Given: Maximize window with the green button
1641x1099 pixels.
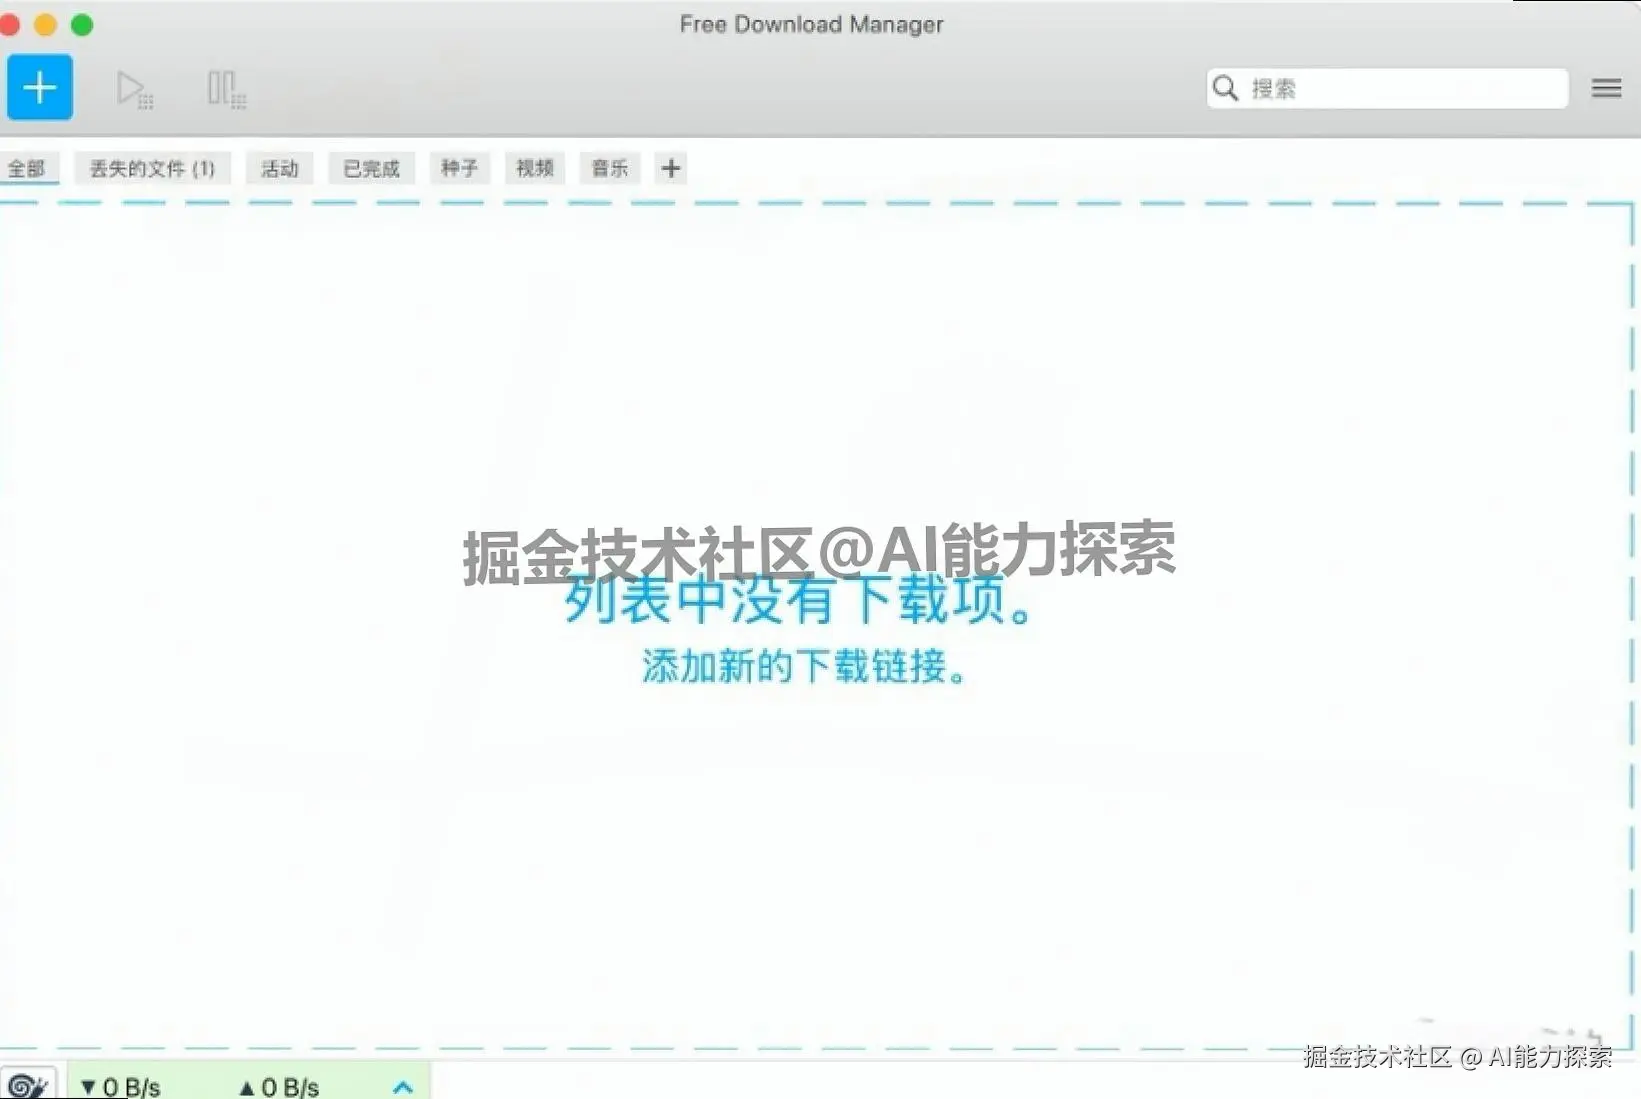Looking at the screenshot, I should 82,24.
